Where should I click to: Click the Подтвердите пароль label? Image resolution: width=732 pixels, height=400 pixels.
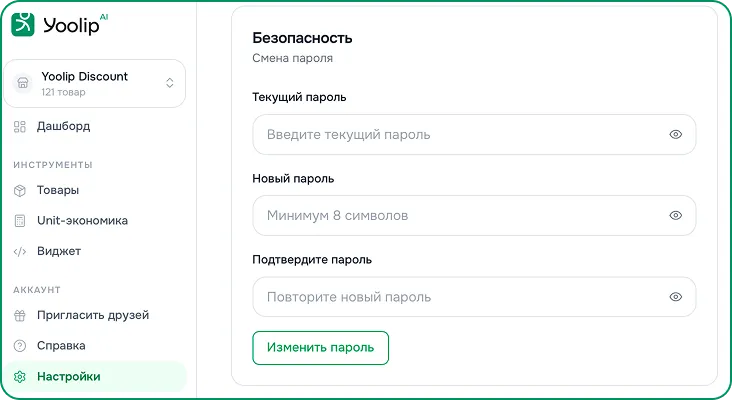312,260
